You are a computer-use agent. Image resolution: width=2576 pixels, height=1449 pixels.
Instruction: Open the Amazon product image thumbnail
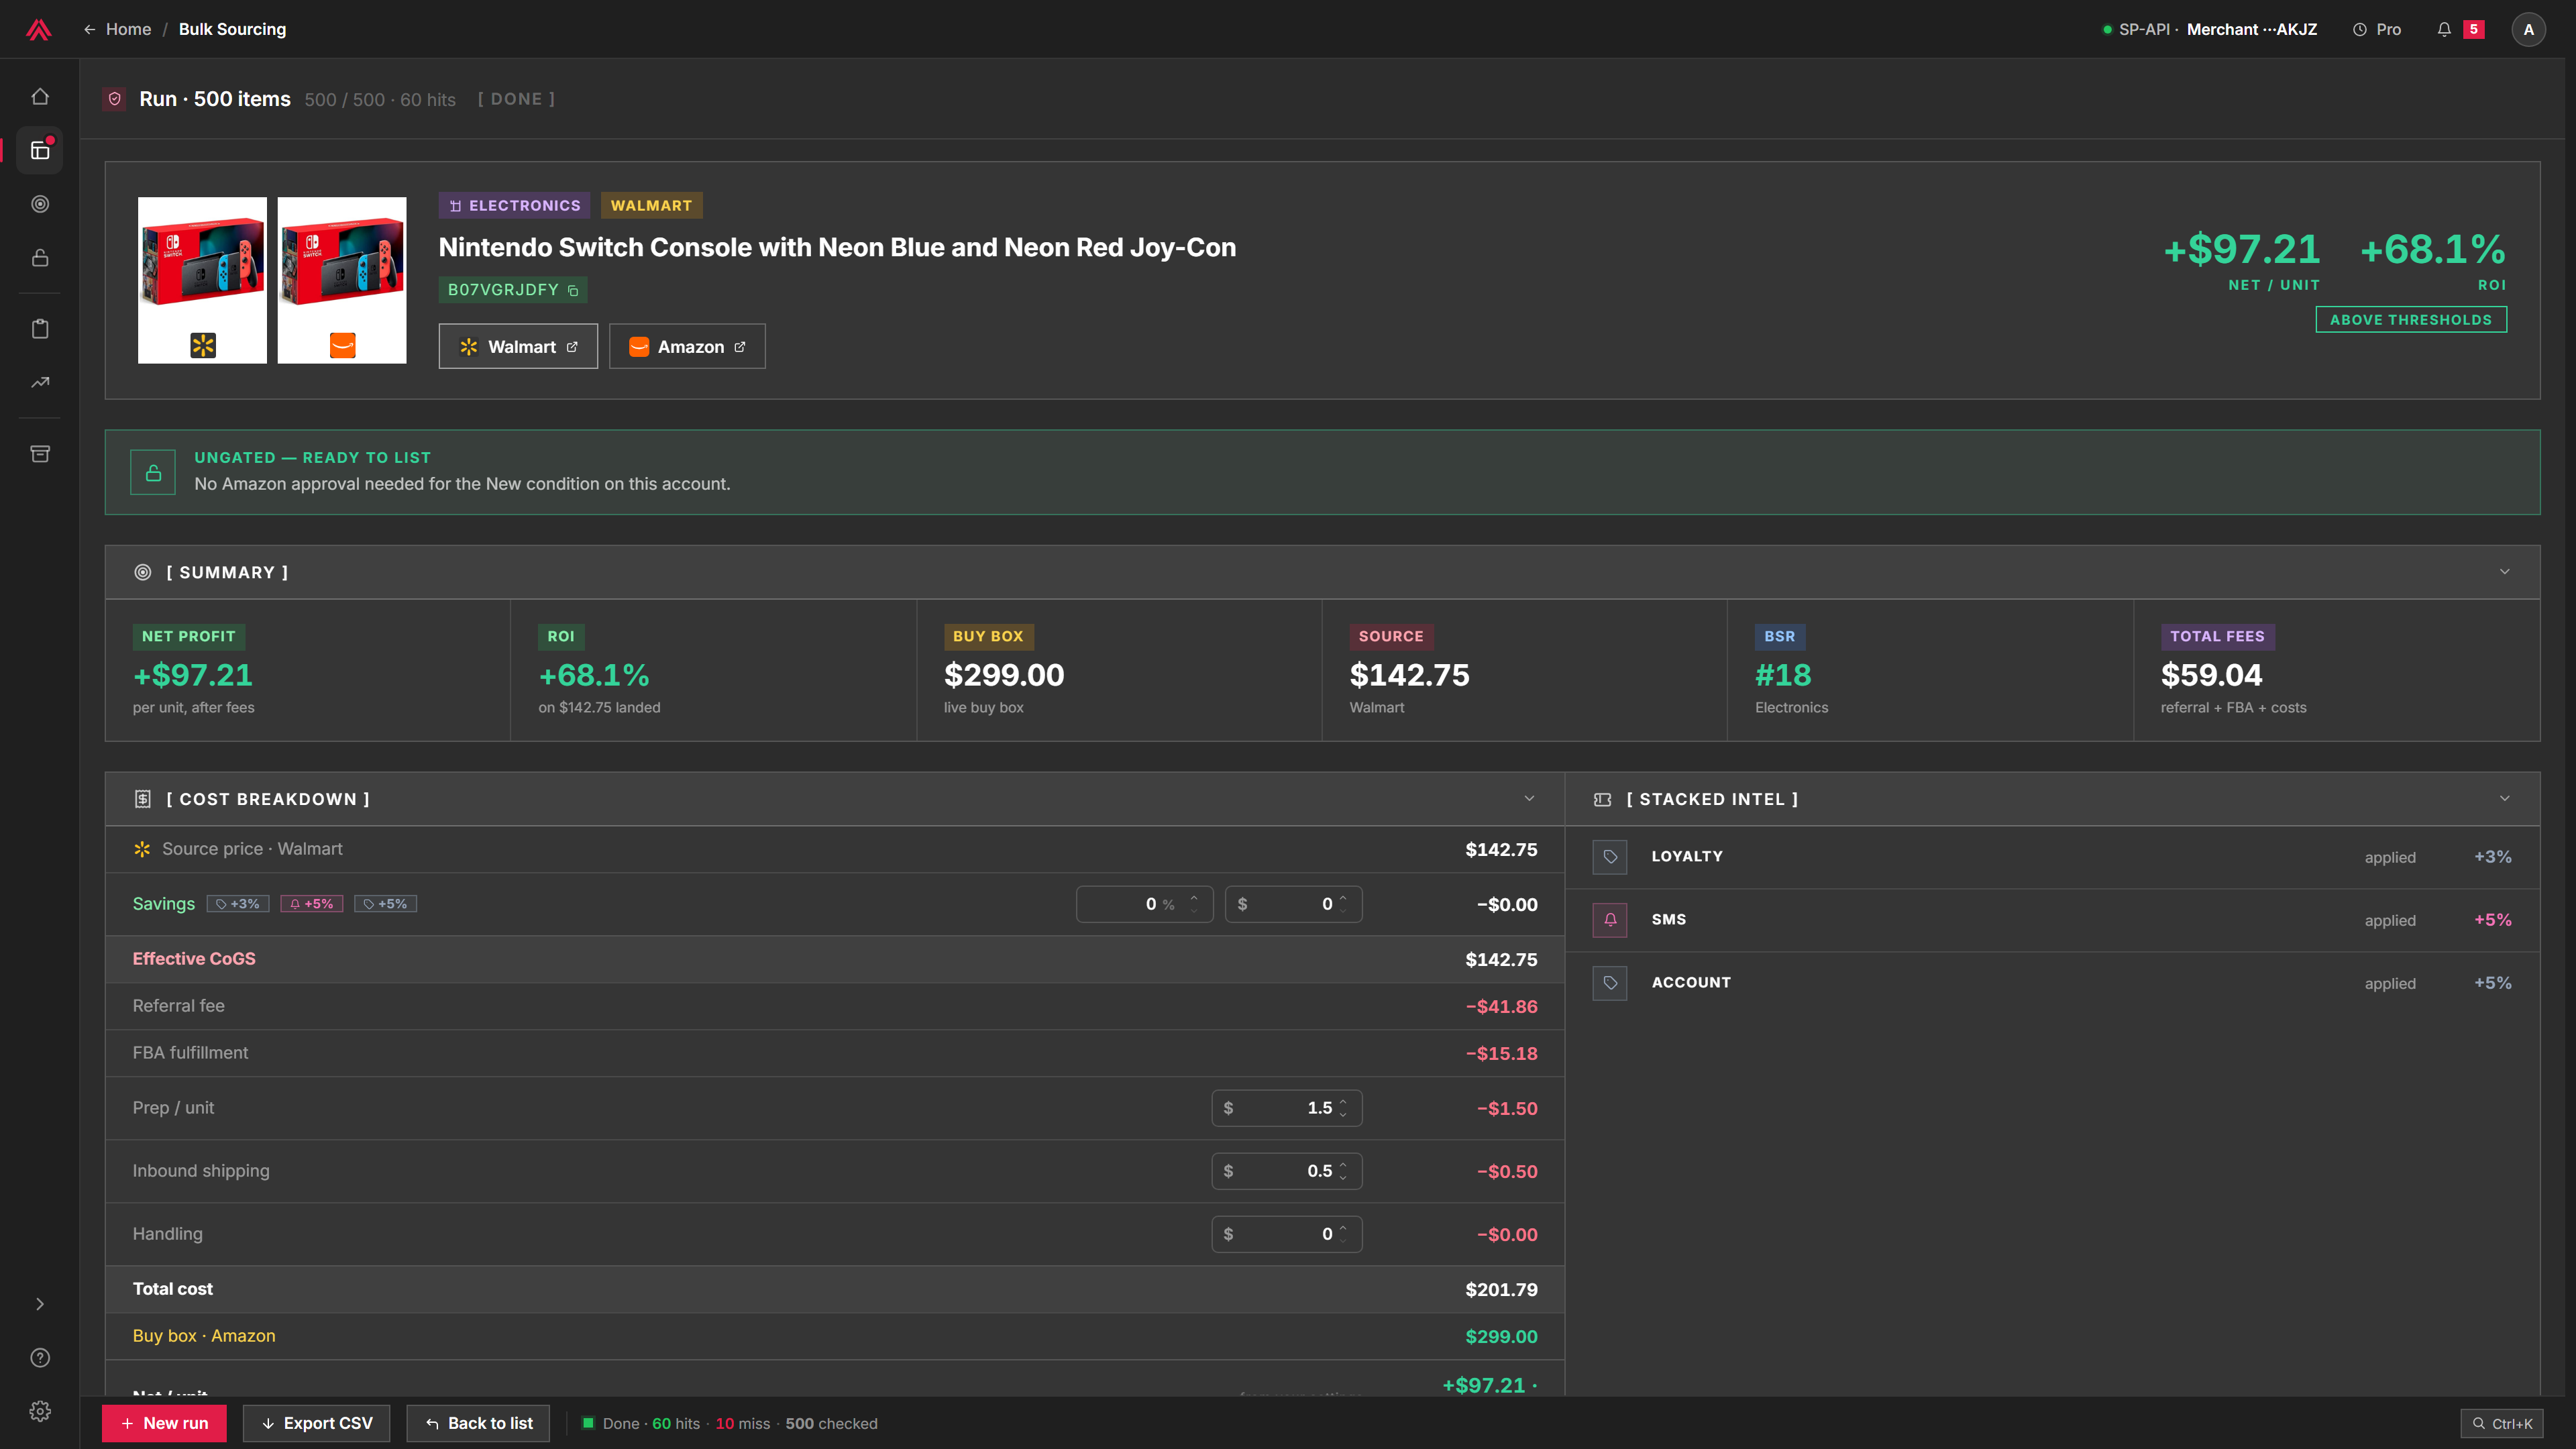tap(342, 280)
